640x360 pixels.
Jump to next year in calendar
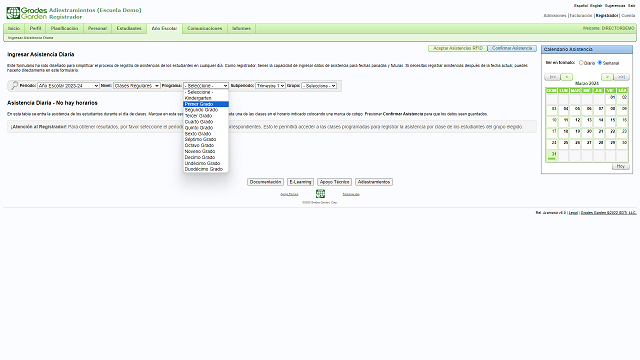622,77
